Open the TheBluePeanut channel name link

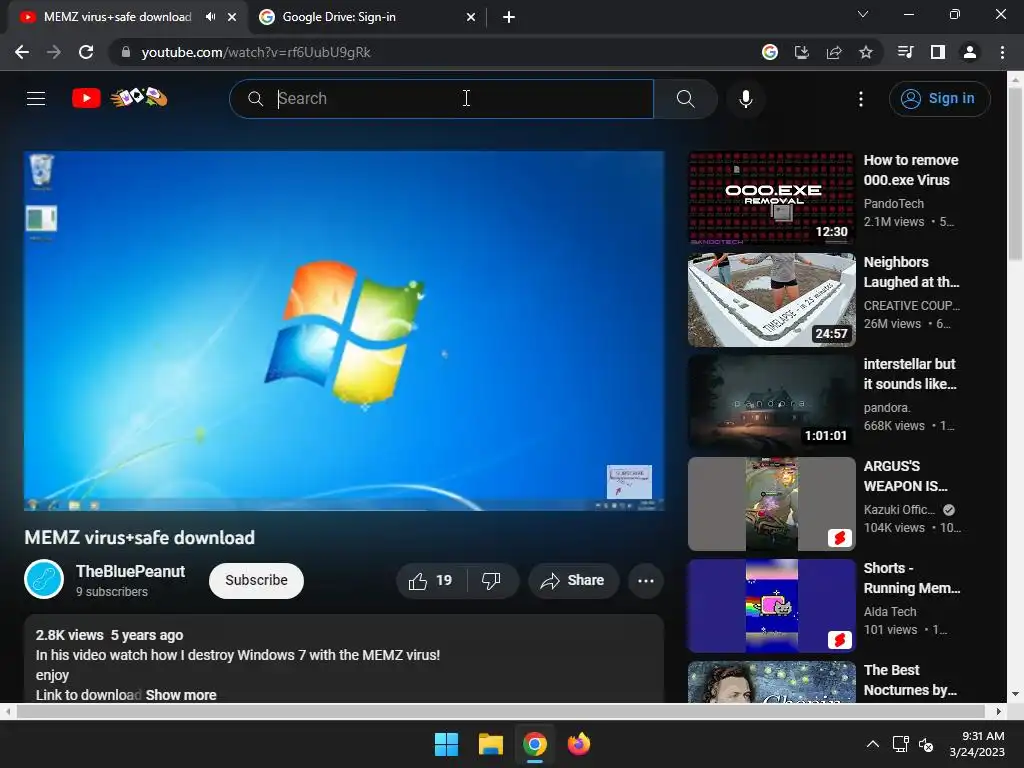point(131,571)
